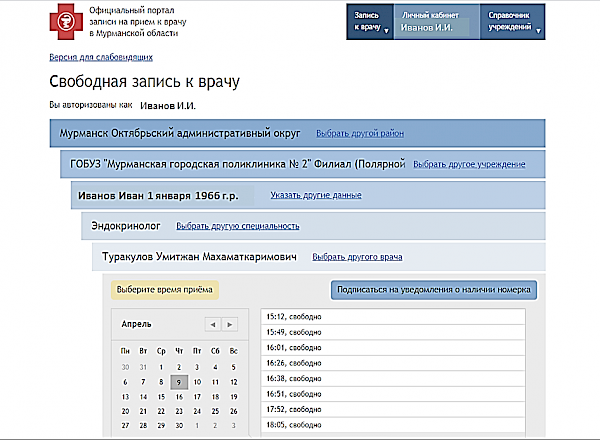Go to previous month in calendar
The image size is (600, 440).
tap(211, 324)
